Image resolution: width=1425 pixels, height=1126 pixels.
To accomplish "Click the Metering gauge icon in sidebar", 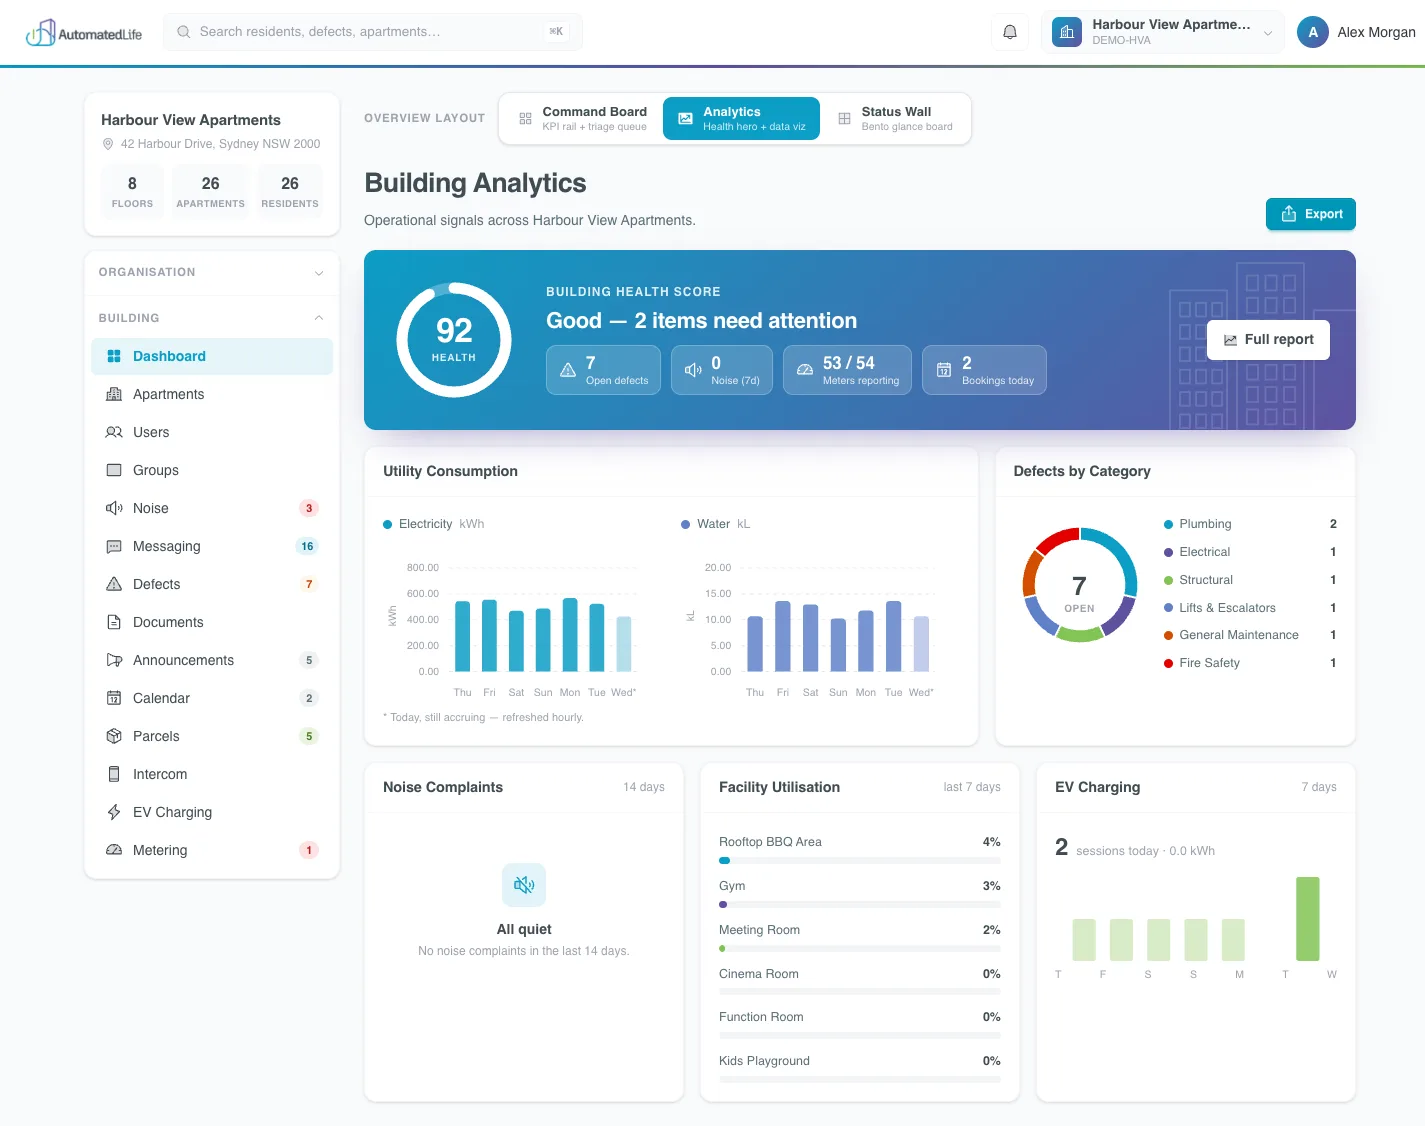I will (114, 850).
